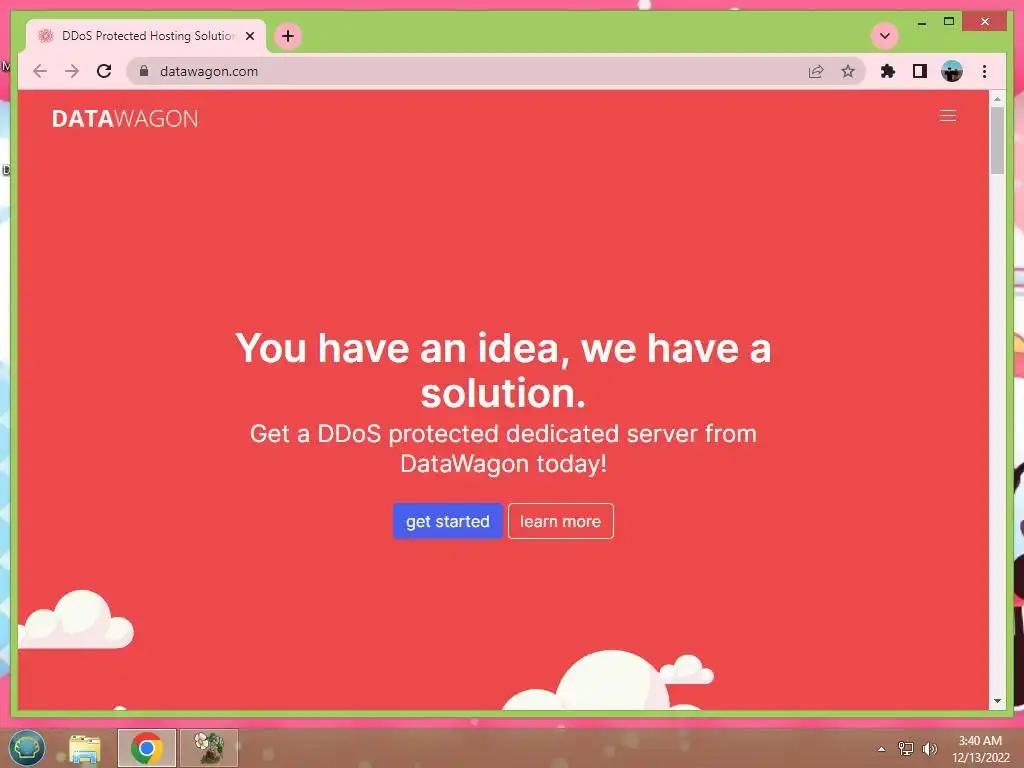The image size is (1024, 768).
Task: Maximize the Chrome window
Action: click(949, 22)
